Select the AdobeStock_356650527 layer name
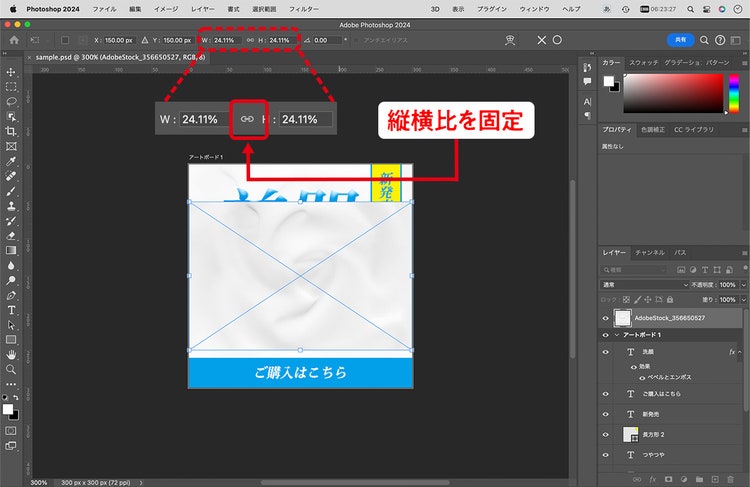 coord(670,318)
